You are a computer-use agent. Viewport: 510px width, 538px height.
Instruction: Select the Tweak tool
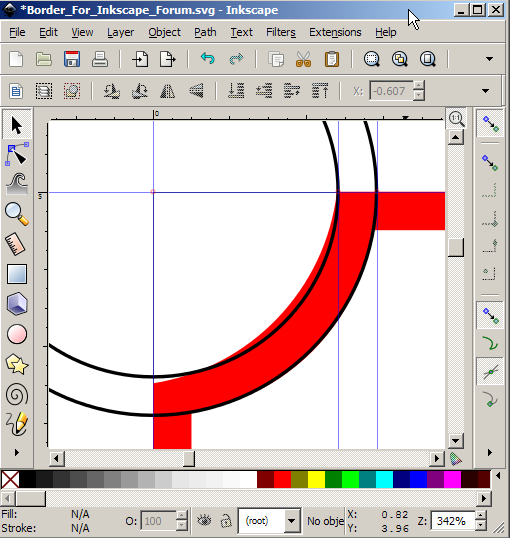coord(17,184)
